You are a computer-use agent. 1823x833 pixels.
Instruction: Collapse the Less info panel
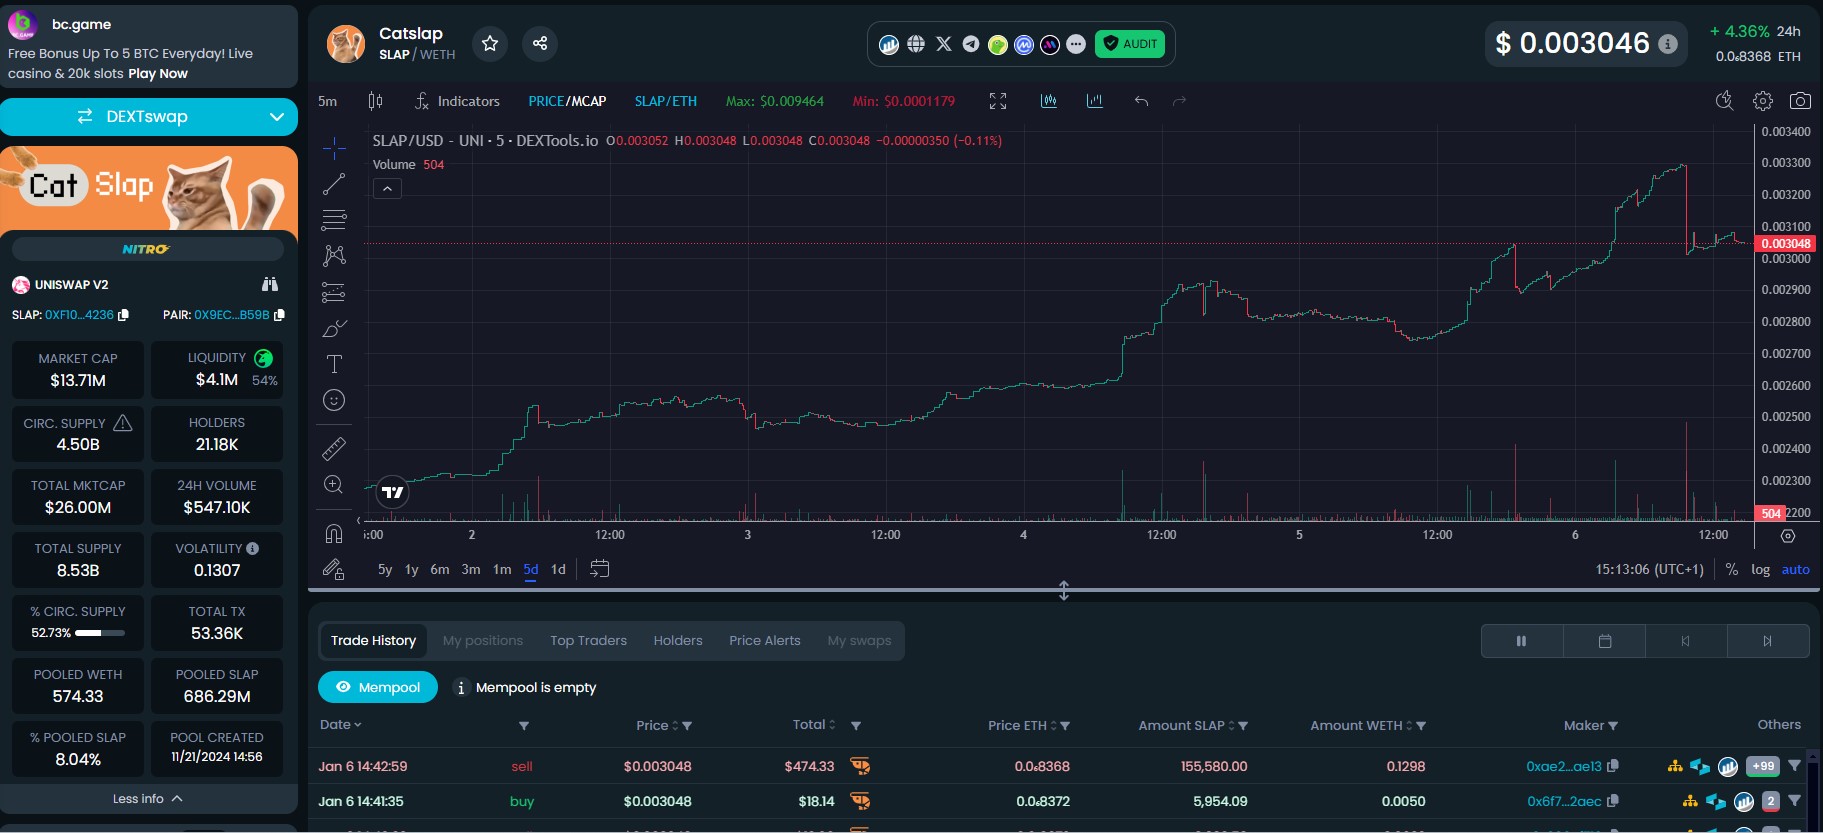(x=148, y=799)
